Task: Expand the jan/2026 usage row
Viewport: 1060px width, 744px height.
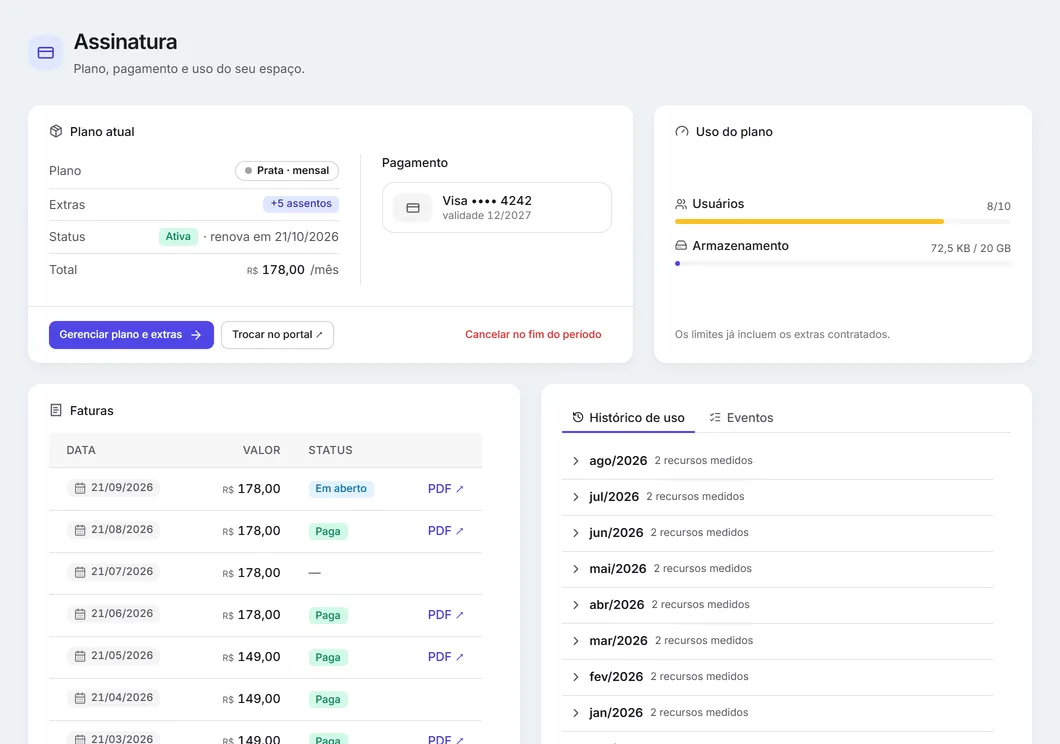Action: coord(778,712)
